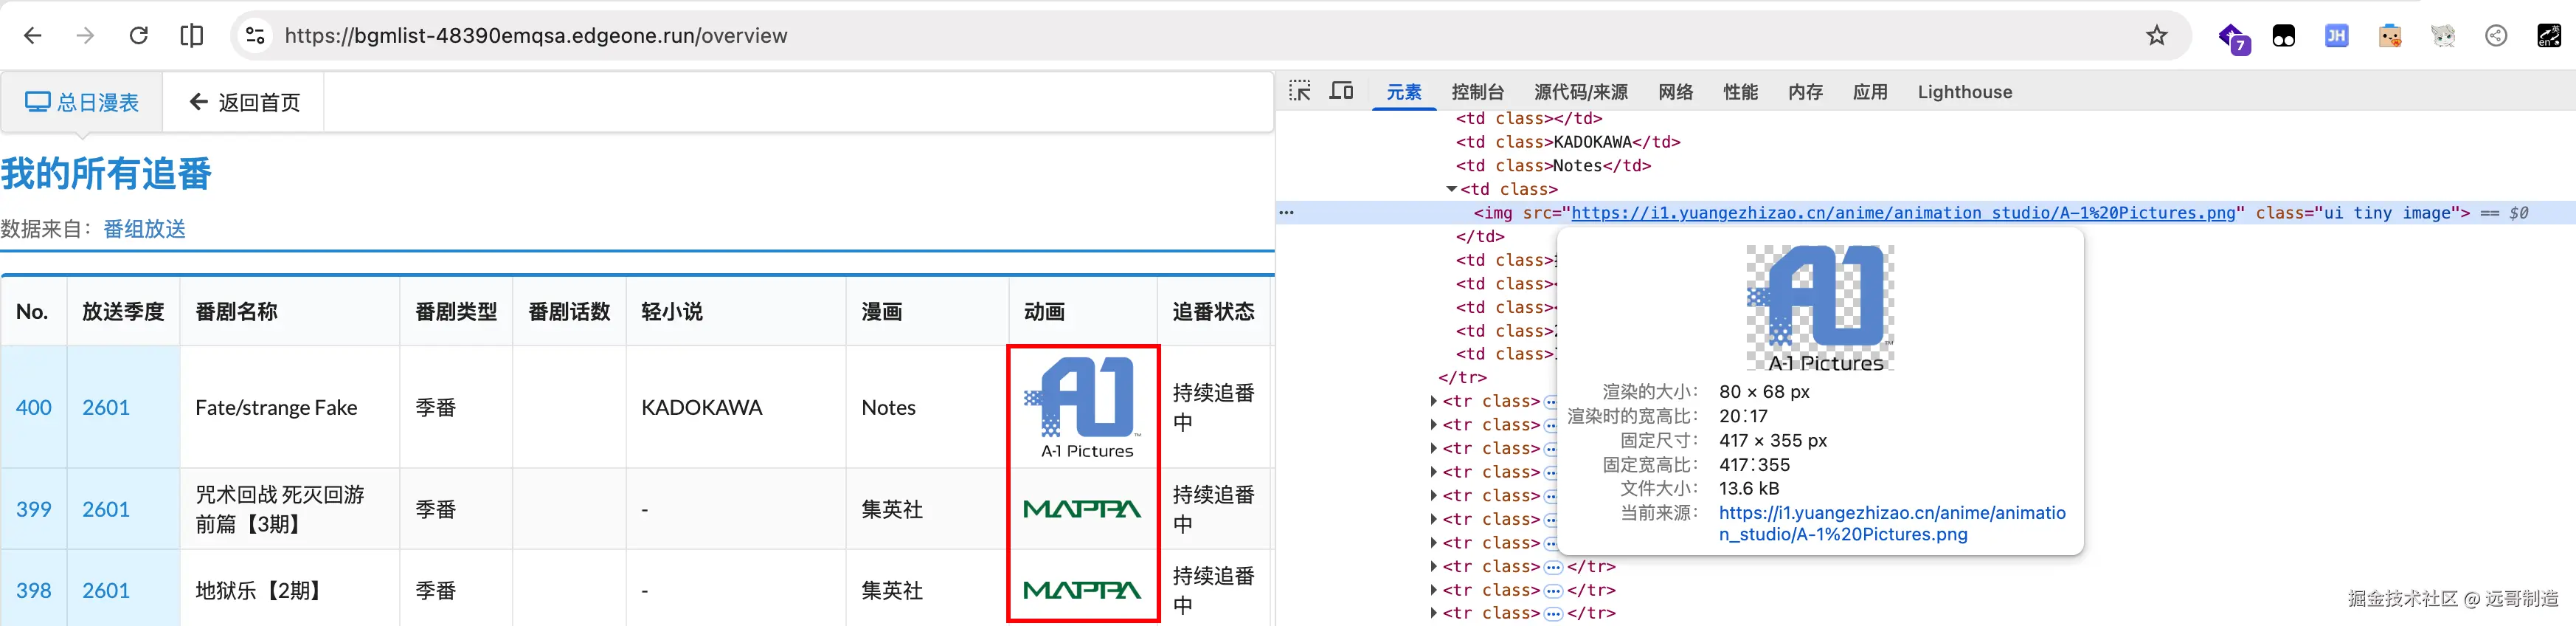Open the orange box-face extension icon
The image size is (2576, 626).
2390,37
